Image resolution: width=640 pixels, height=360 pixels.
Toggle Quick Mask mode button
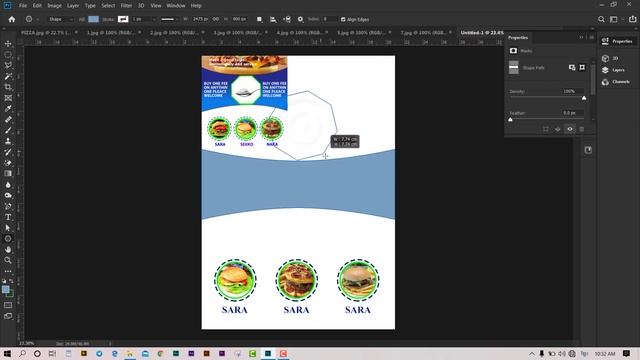click(x=8, y=305)
